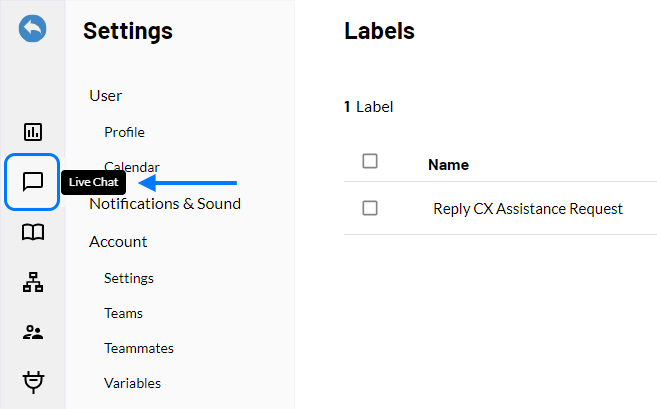Go to Variables settings

point(133,383)
